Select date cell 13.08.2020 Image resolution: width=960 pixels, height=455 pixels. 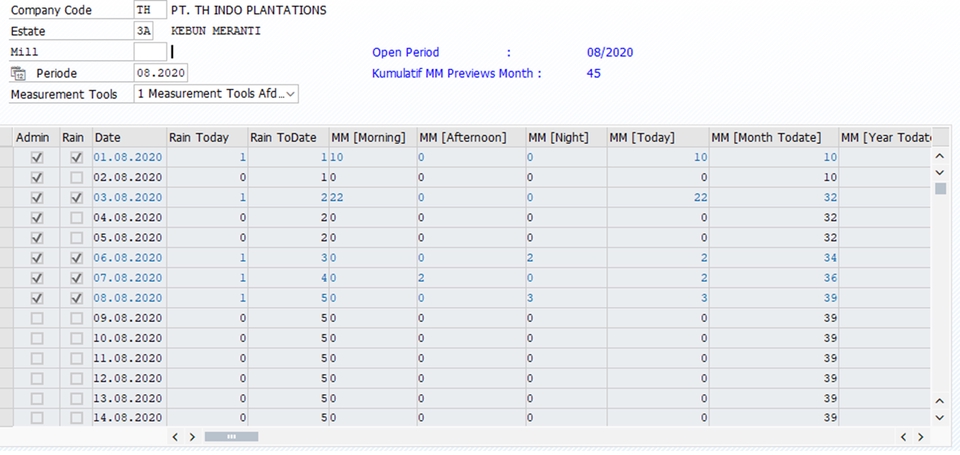tap(128, 398)
